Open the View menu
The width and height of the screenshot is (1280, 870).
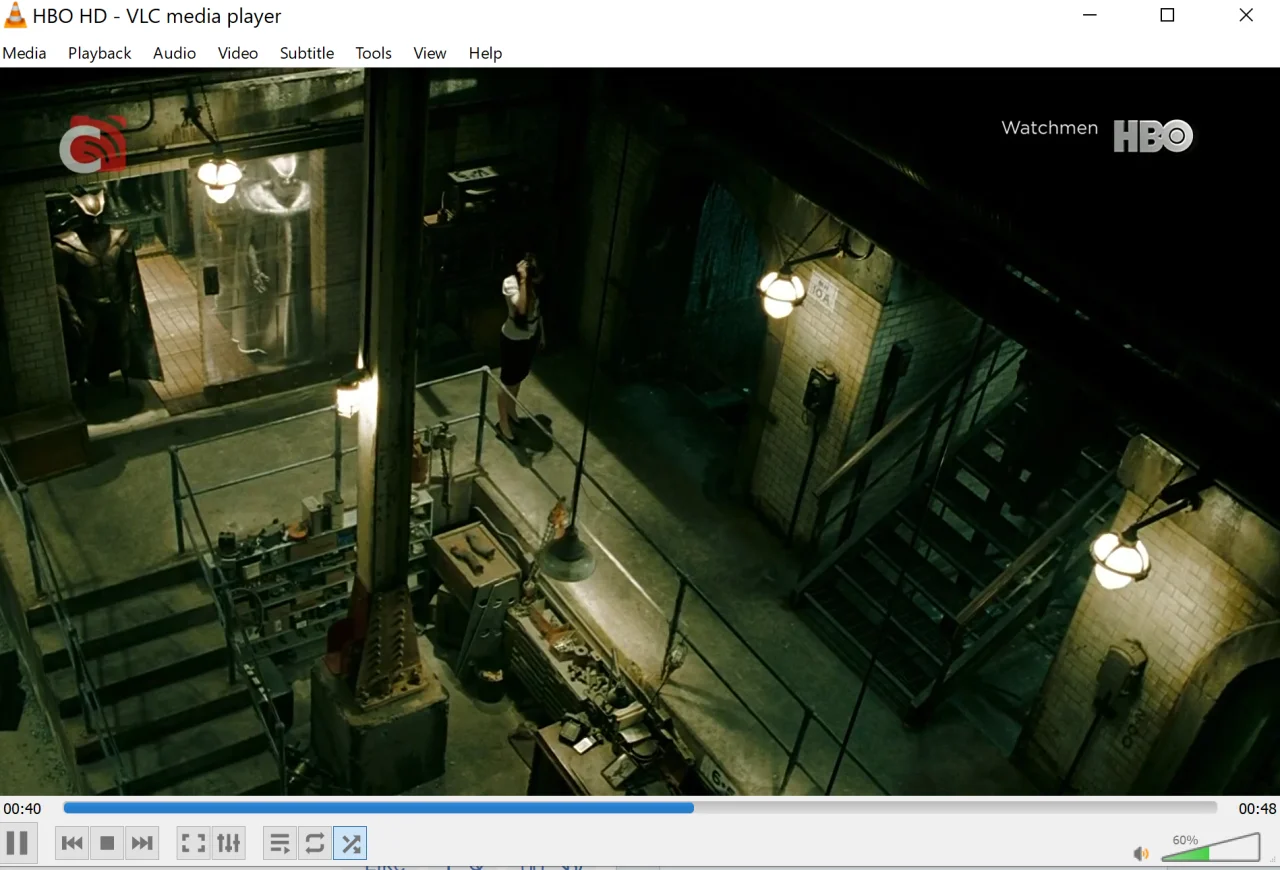(x=429, y=53)
